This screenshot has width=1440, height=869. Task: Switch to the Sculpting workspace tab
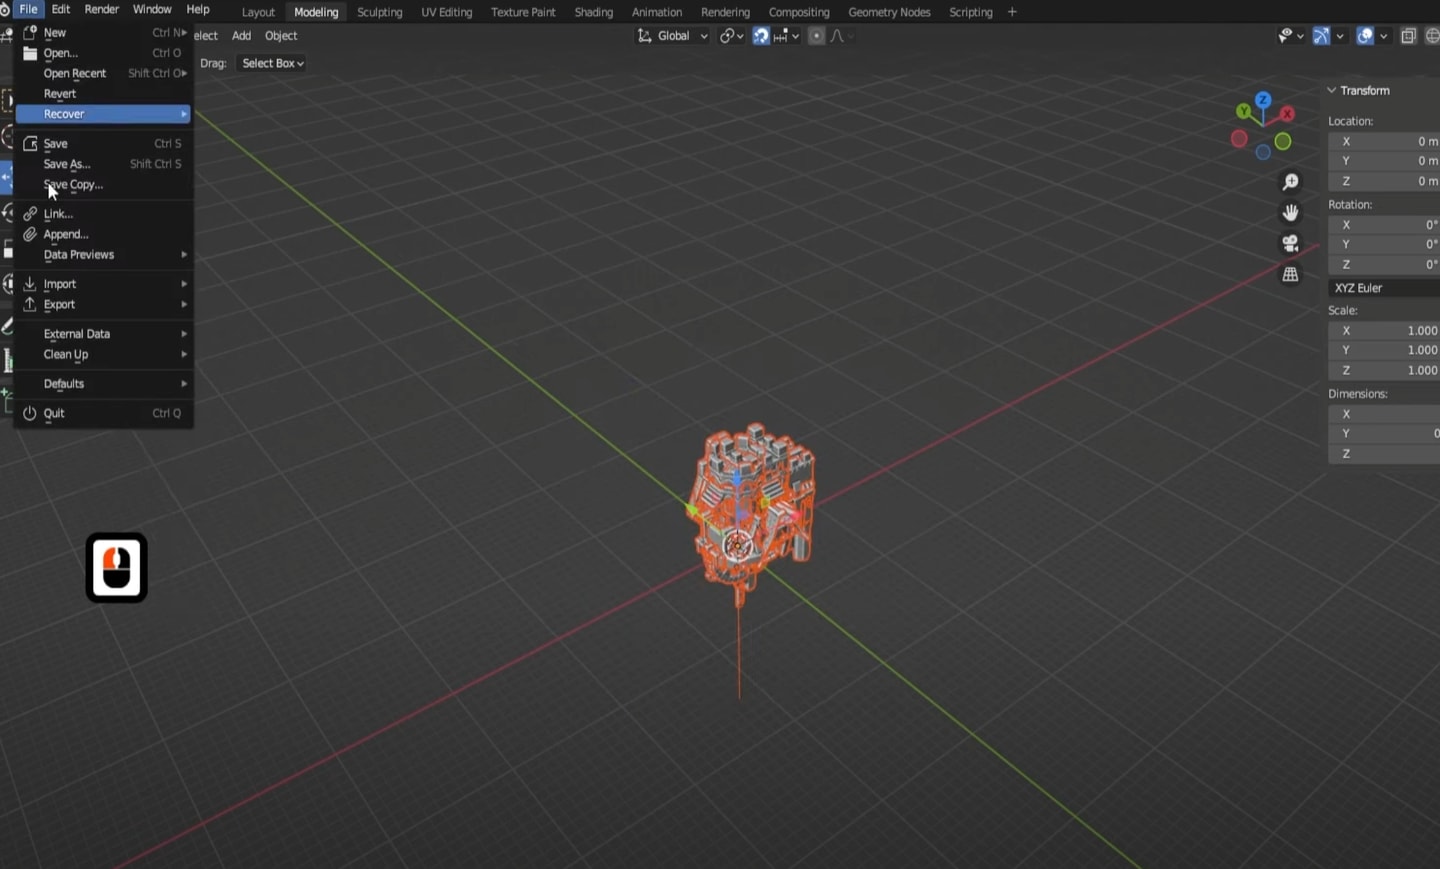click(380, 12)
